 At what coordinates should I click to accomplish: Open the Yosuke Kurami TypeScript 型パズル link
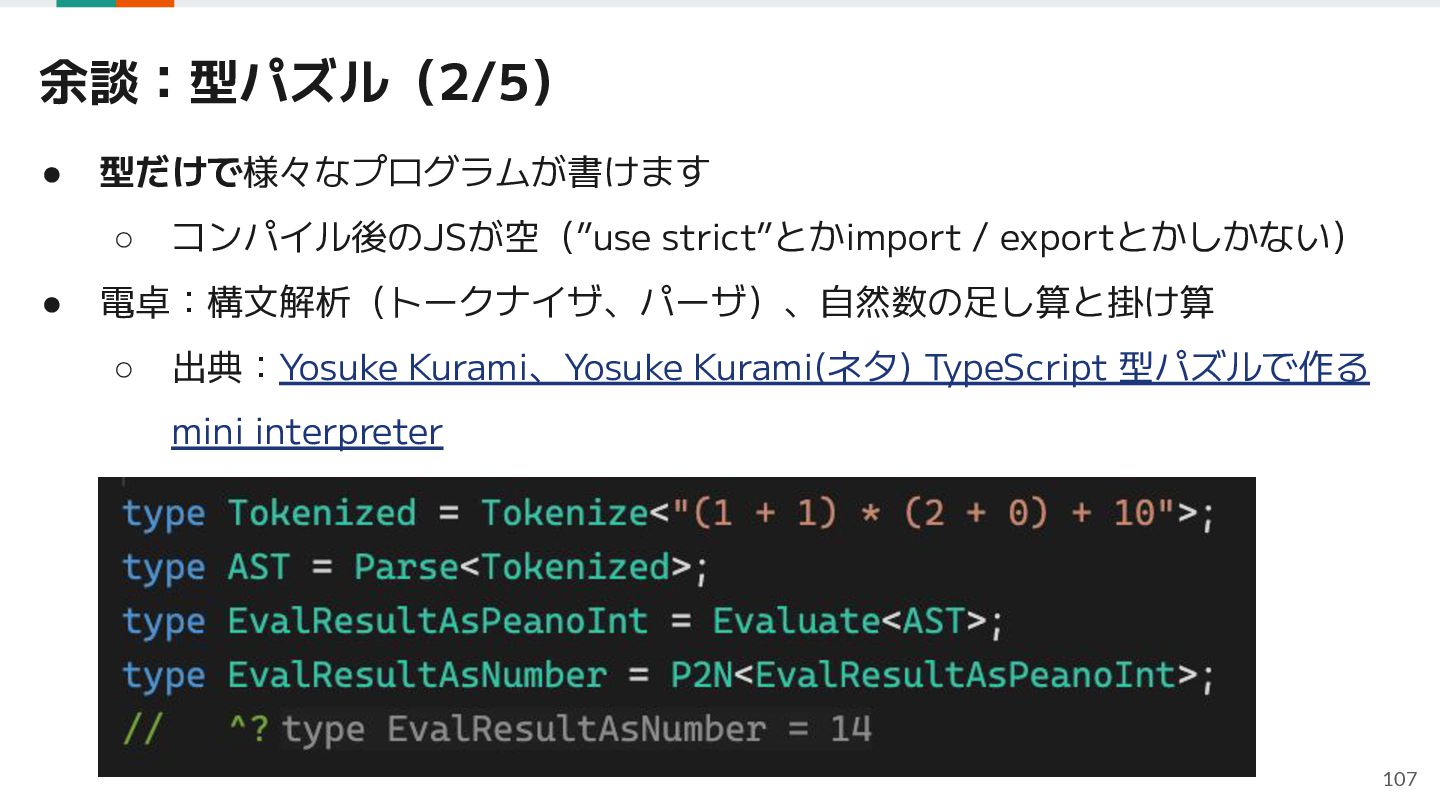823,368
